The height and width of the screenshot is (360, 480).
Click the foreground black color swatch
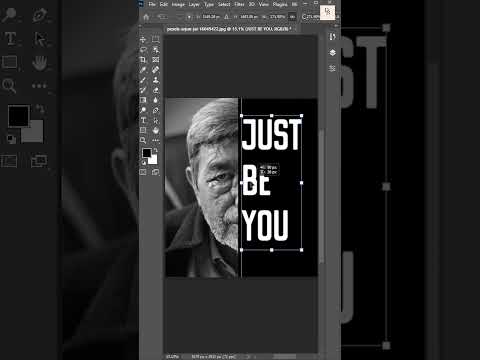(x=146, y=153)
